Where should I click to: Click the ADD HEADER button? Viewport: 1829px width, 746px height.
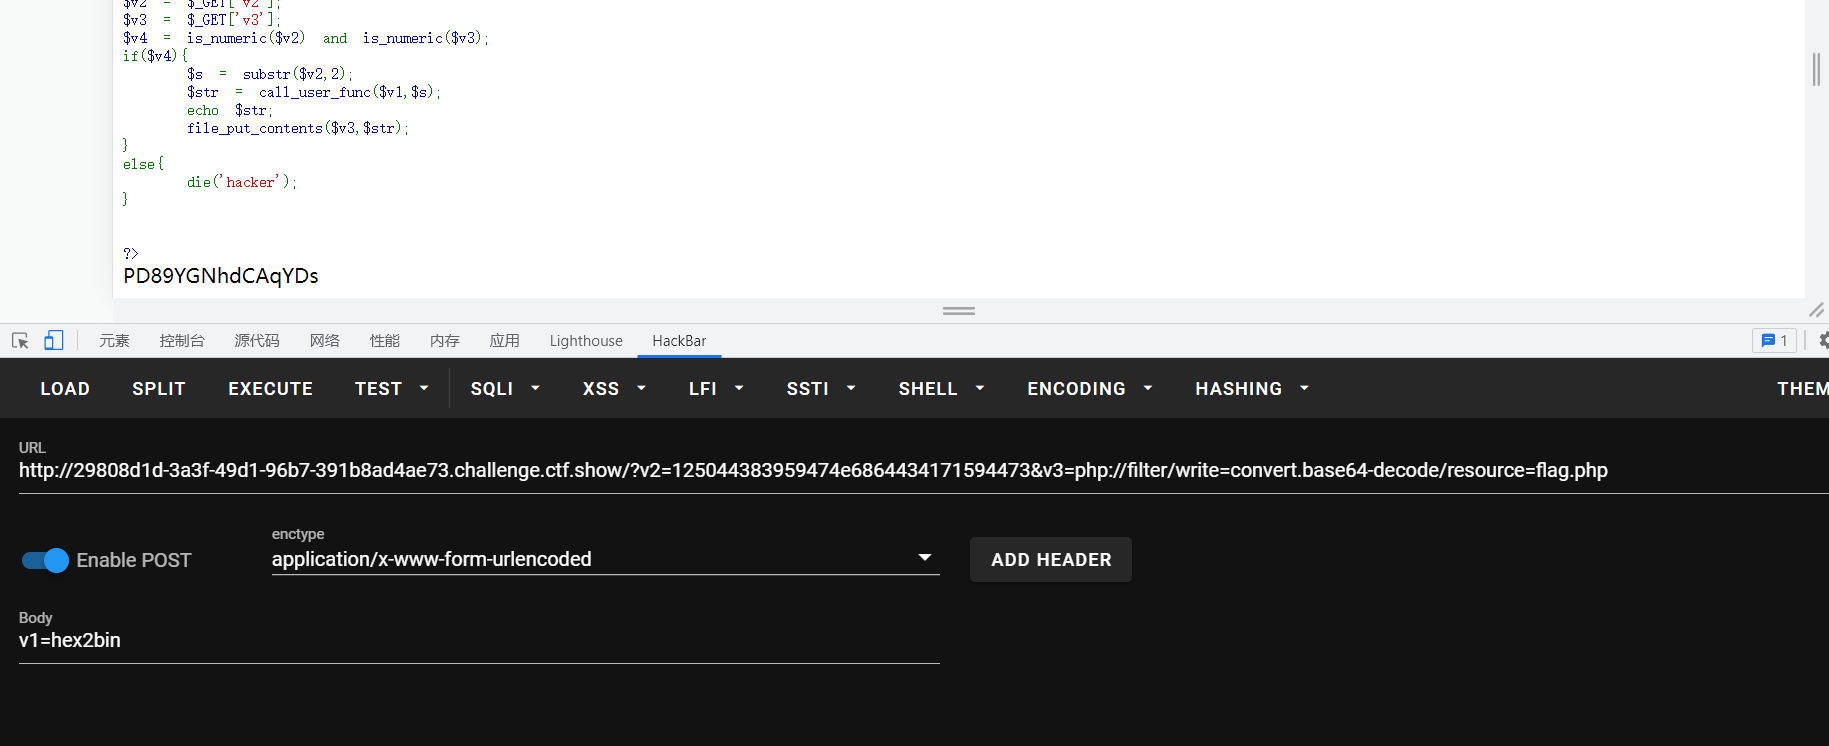1051,560
